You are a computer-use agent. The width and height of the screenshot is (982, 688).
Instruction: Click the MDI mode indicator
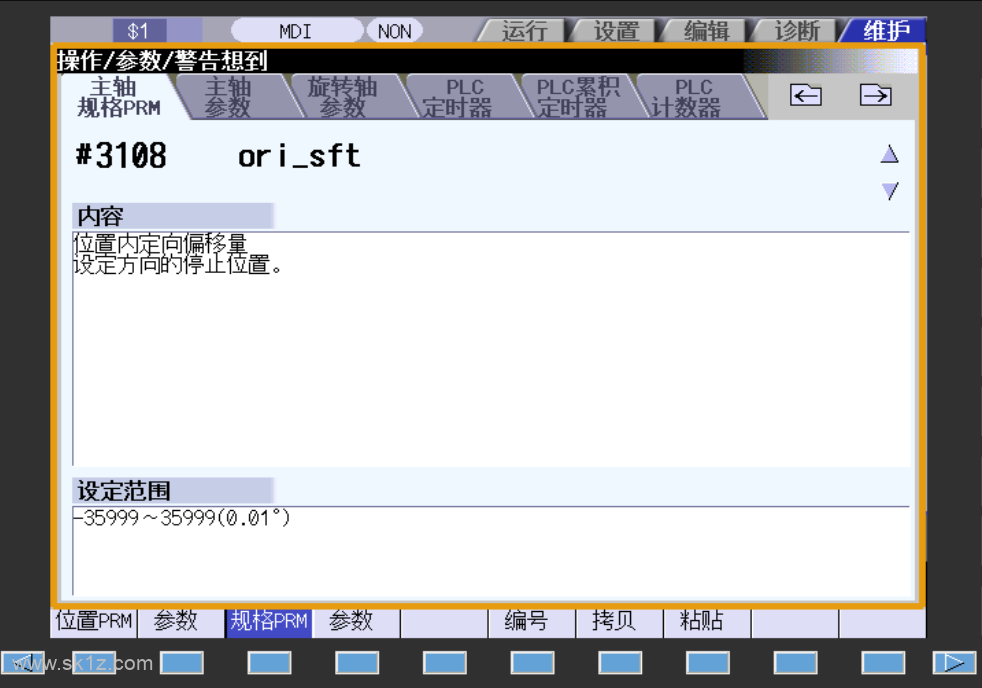click(x=296, y=31)
